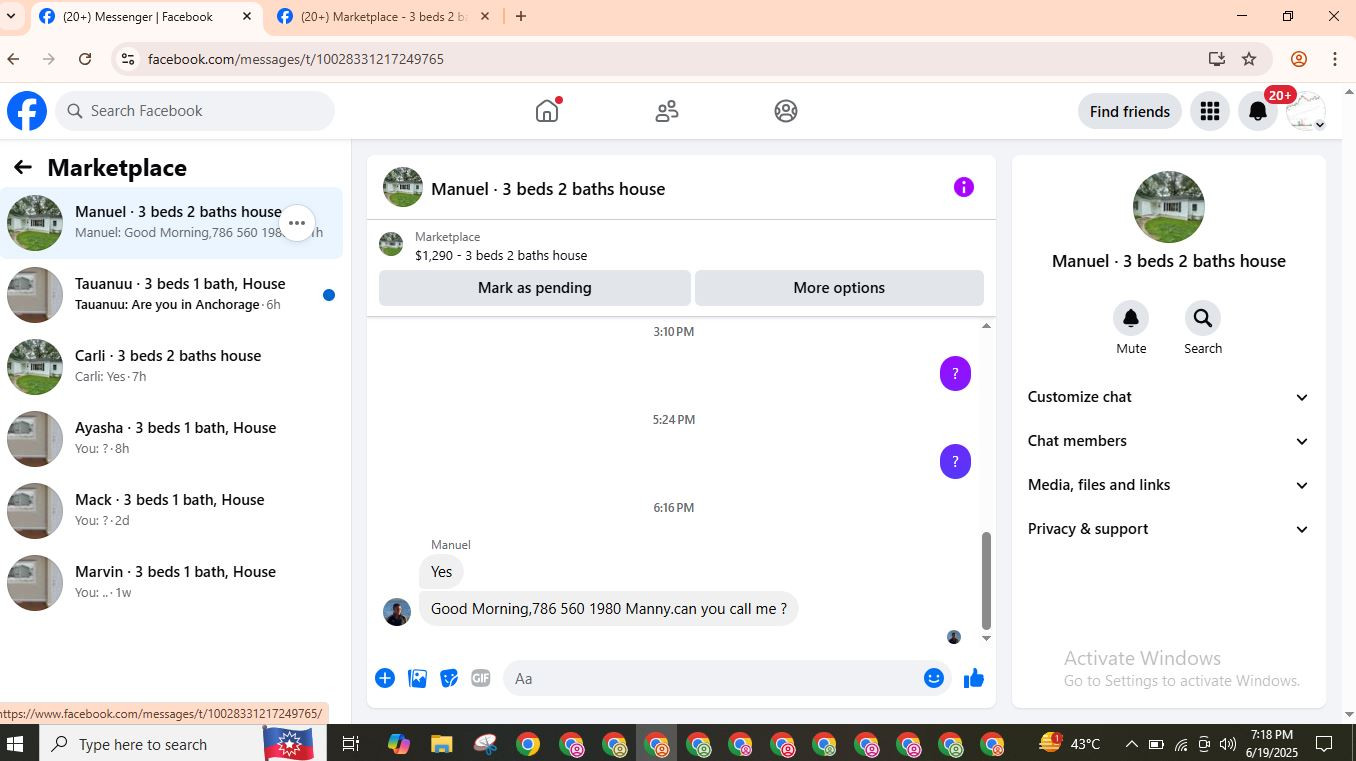Show hidden system tray icons
This screenshot has height=761, width=1356.
tap(1131, 744)
